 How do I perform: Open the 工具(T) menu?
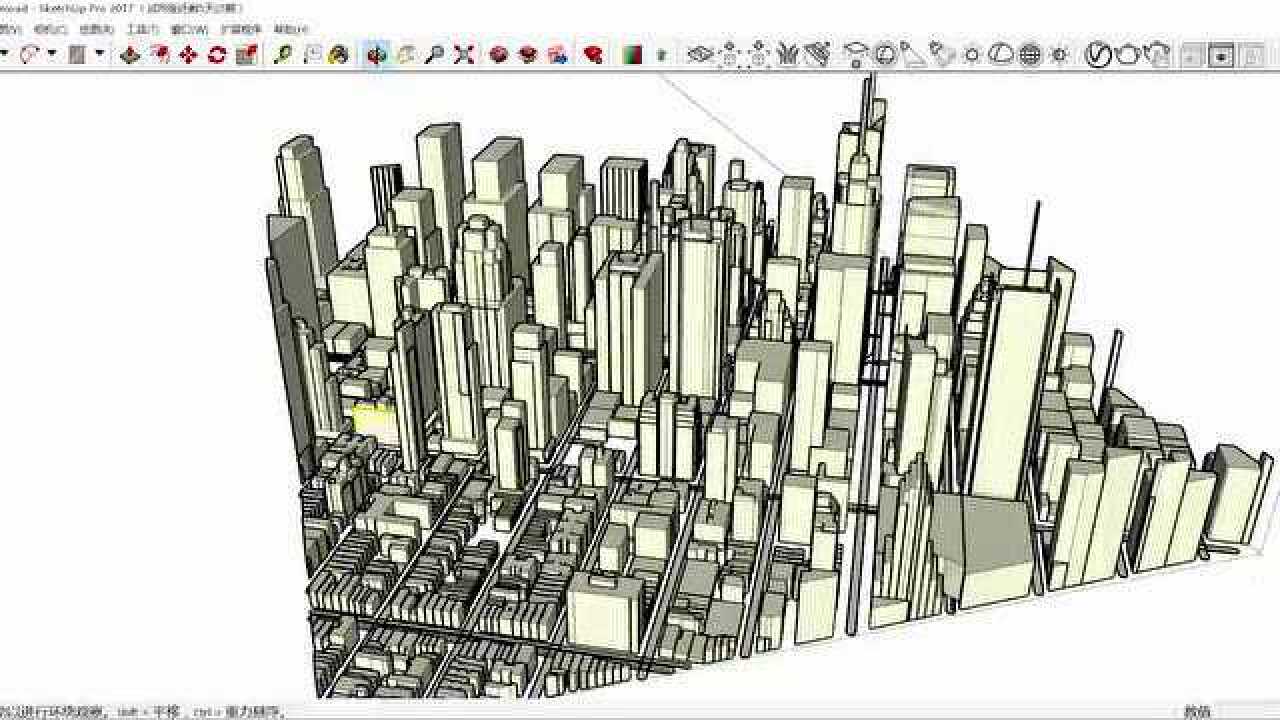[x=142, y=30]
